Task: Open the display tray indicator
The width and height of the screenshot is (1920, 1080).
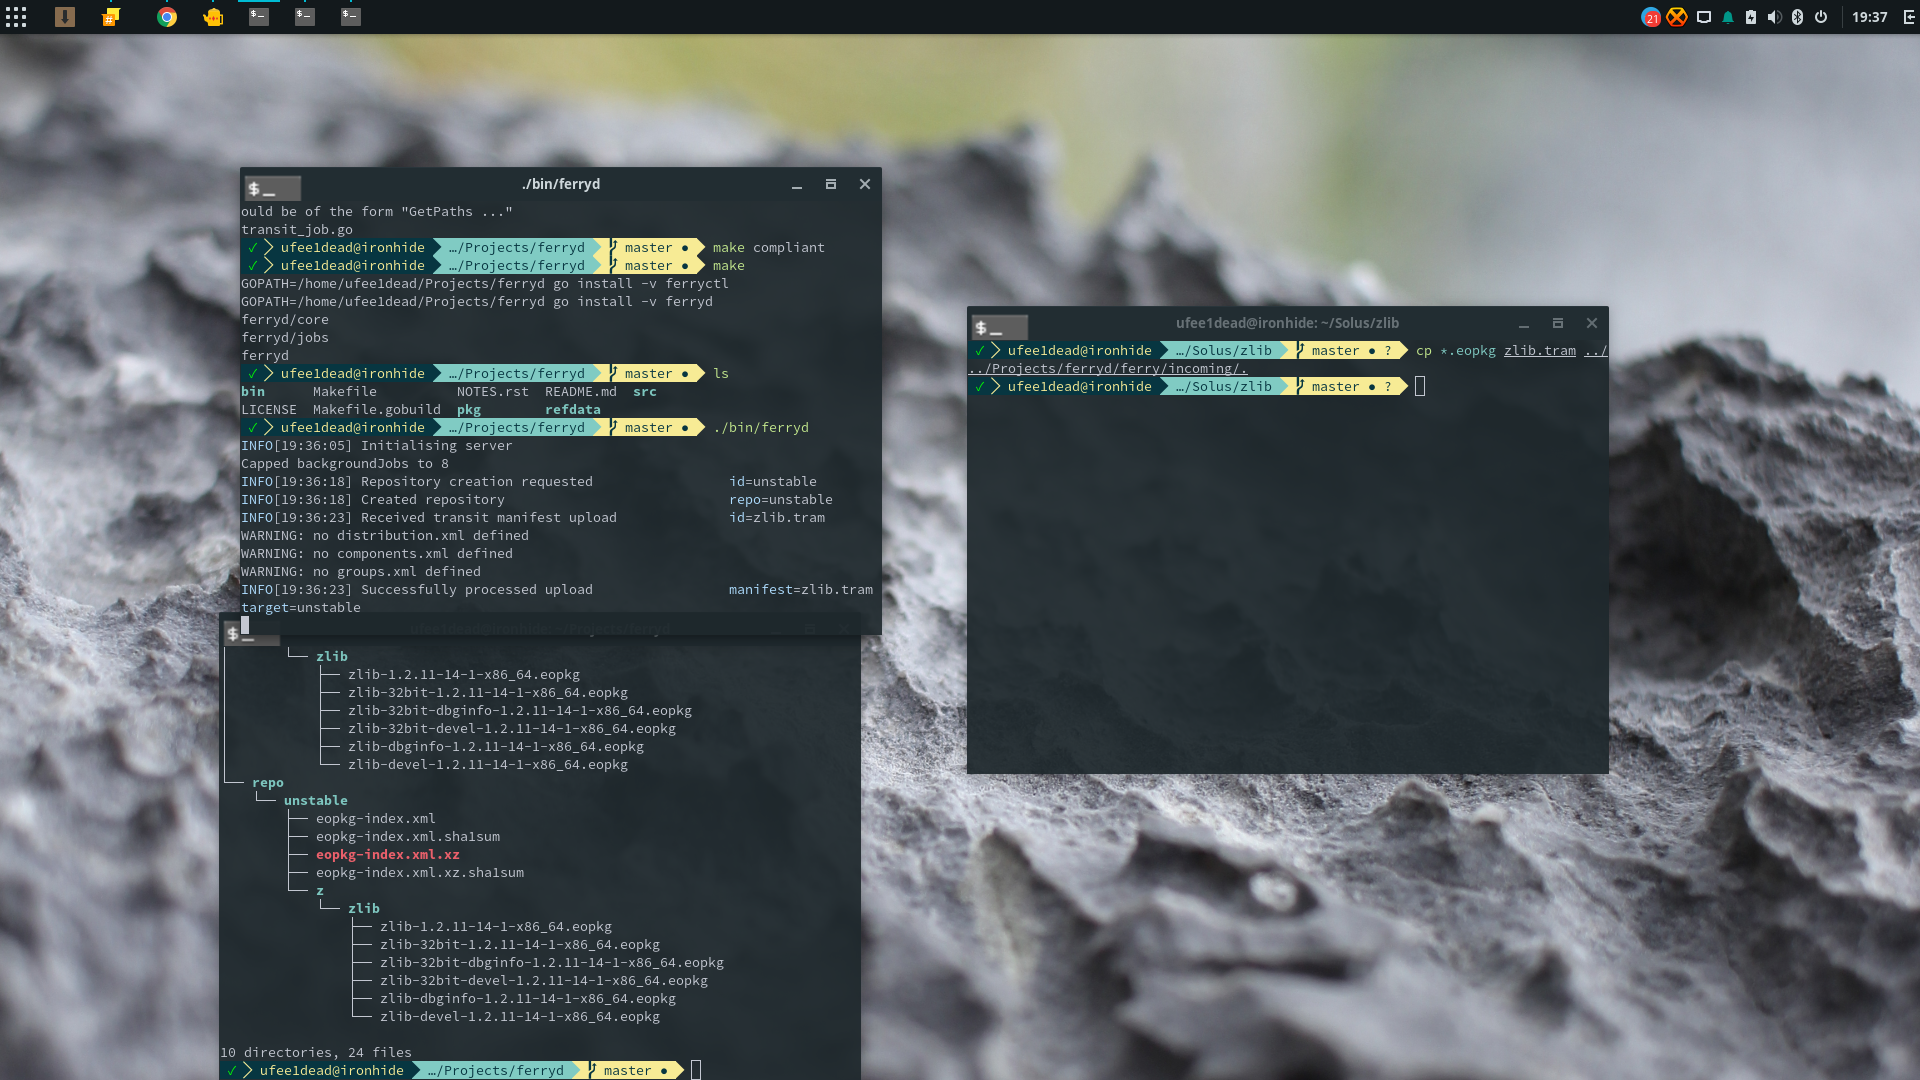Action: click(x=1704, y=17)
